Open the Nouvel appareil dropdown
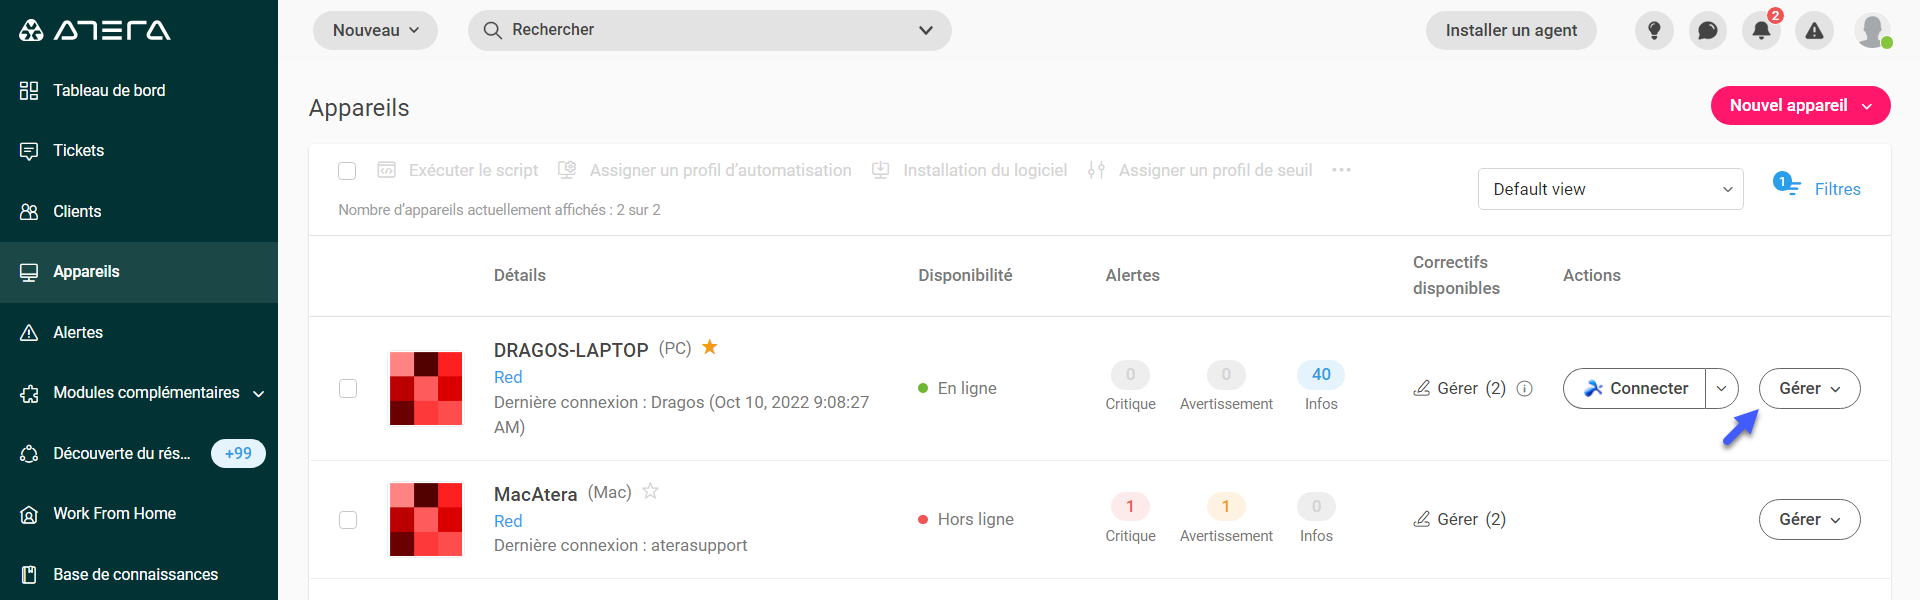The image size is (1920, 600). (1800, 106)
